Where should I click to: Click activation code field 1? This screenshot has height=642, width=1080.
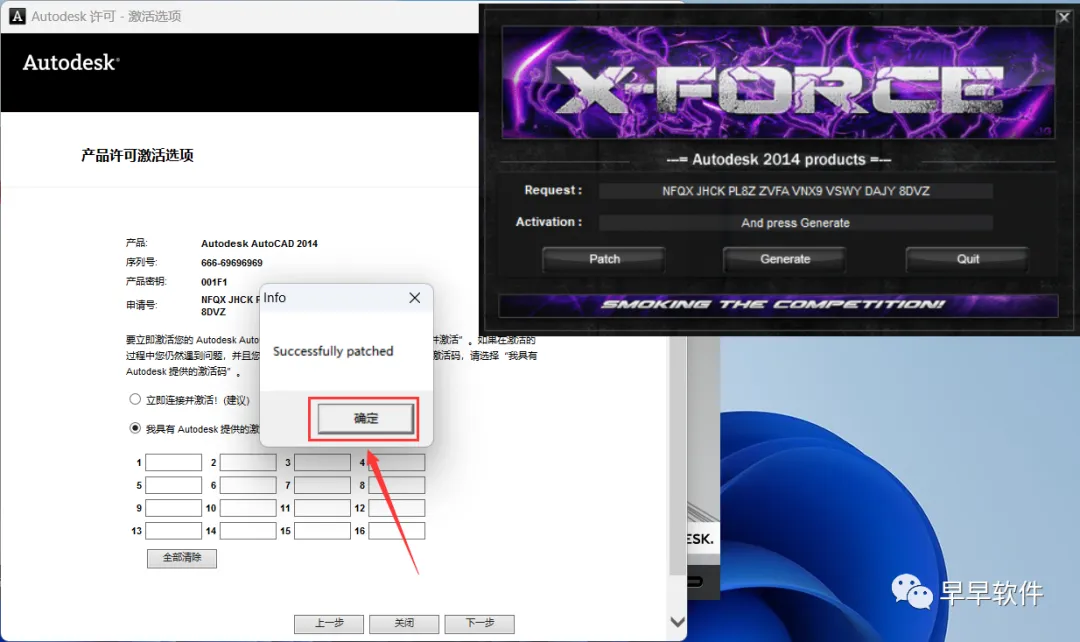(174, 462)
